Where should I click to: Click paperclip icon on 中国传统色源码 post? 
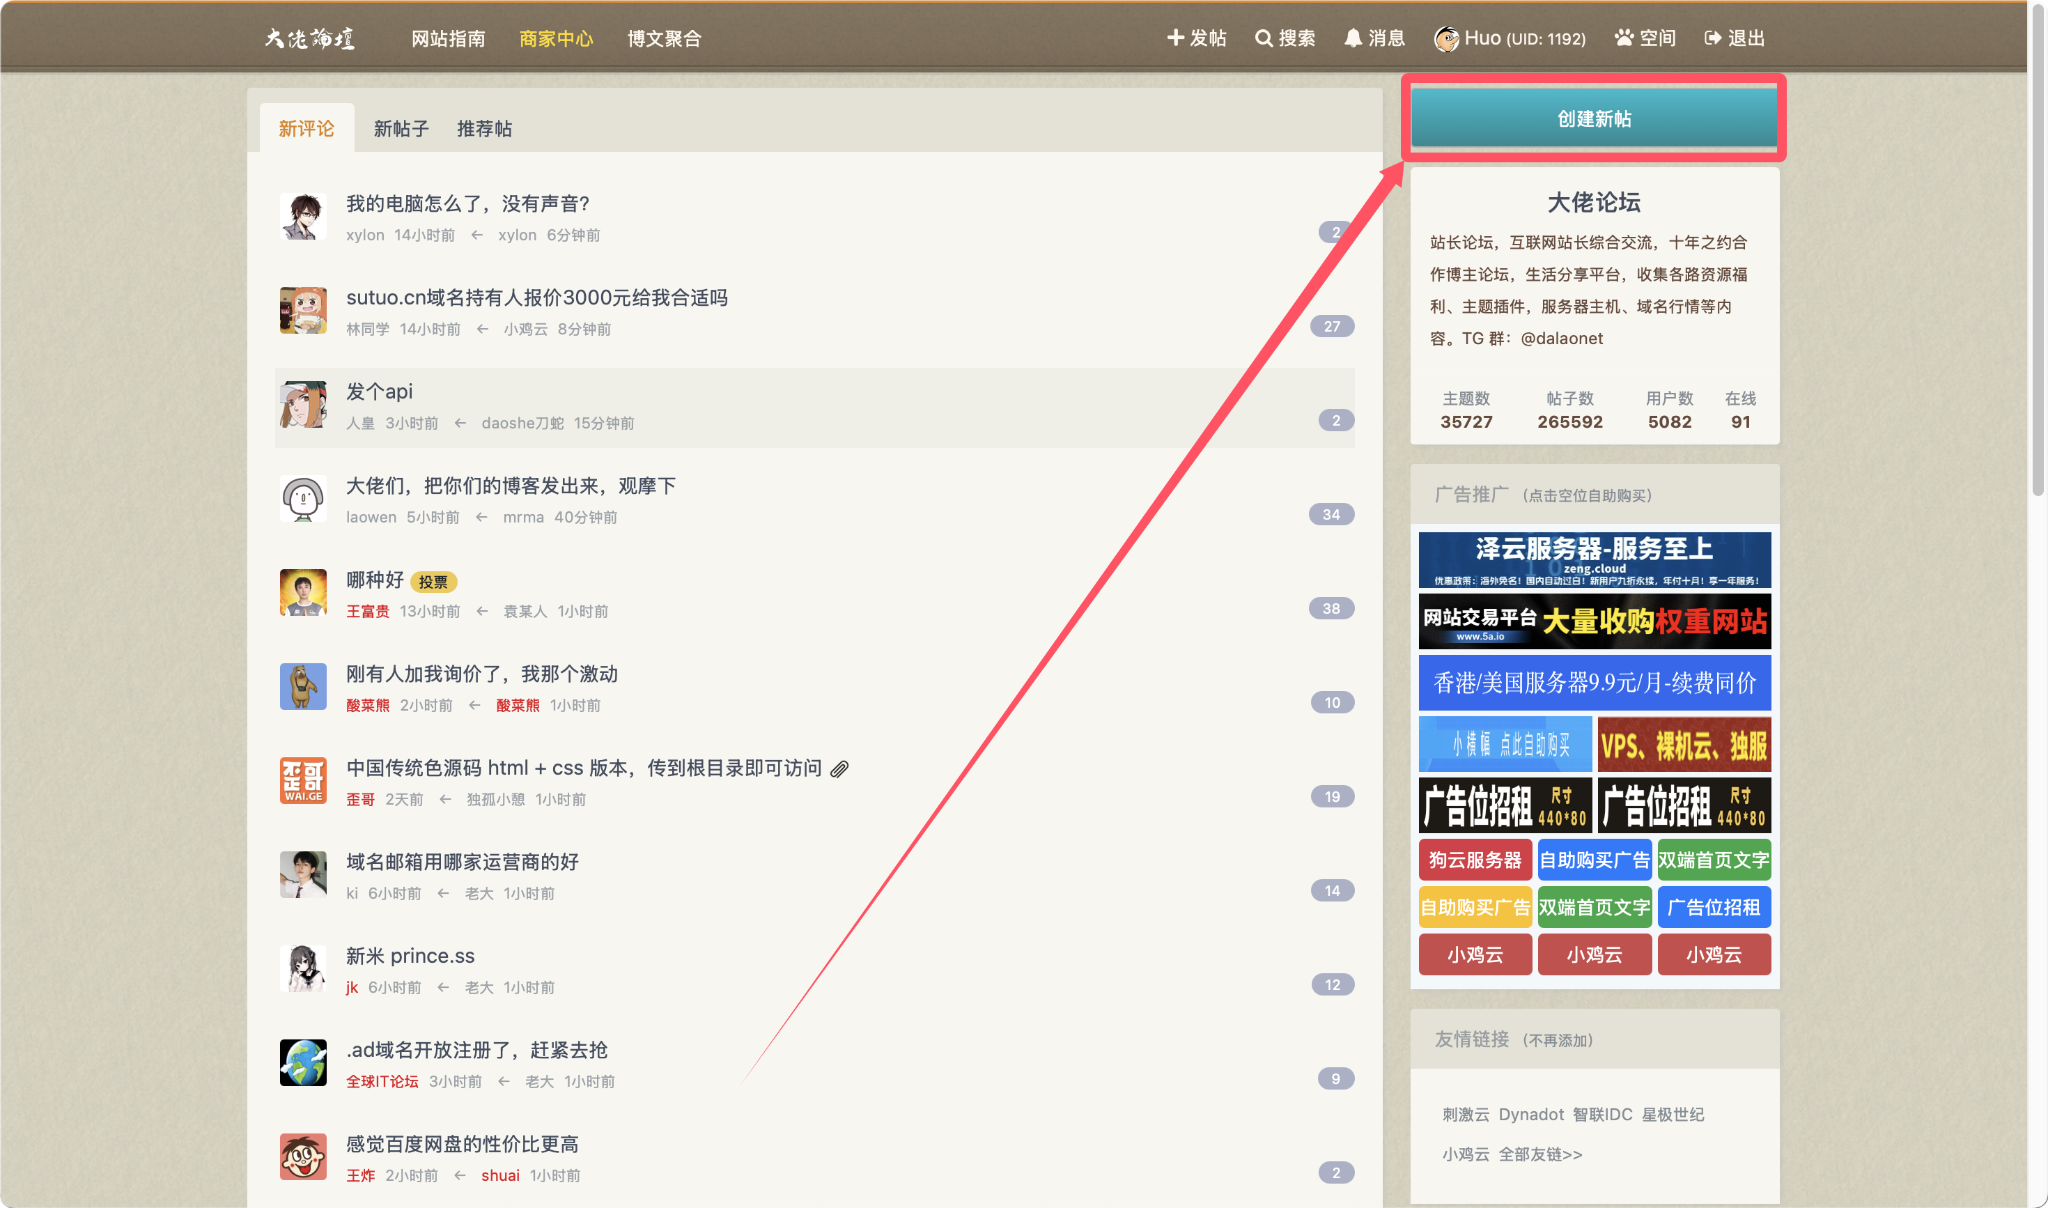(x=840, y=769)
